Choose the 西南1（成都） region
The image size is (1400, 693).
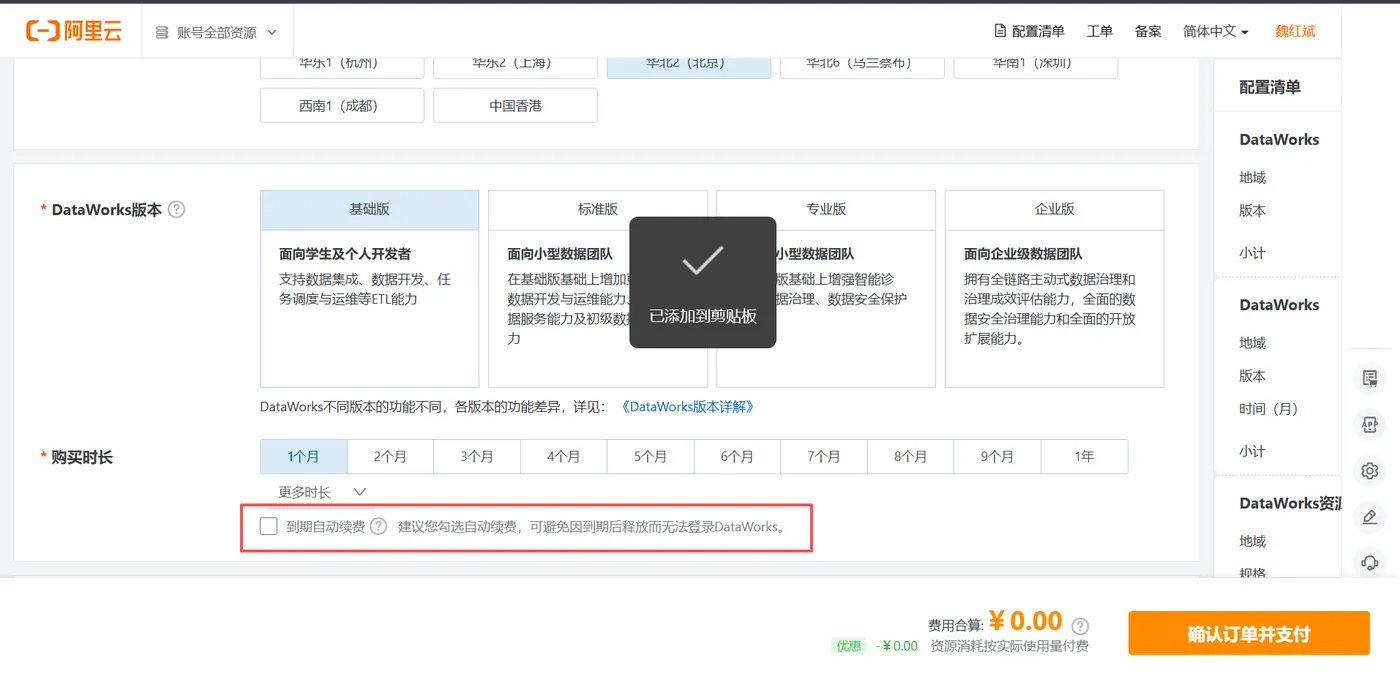[342, 106]
